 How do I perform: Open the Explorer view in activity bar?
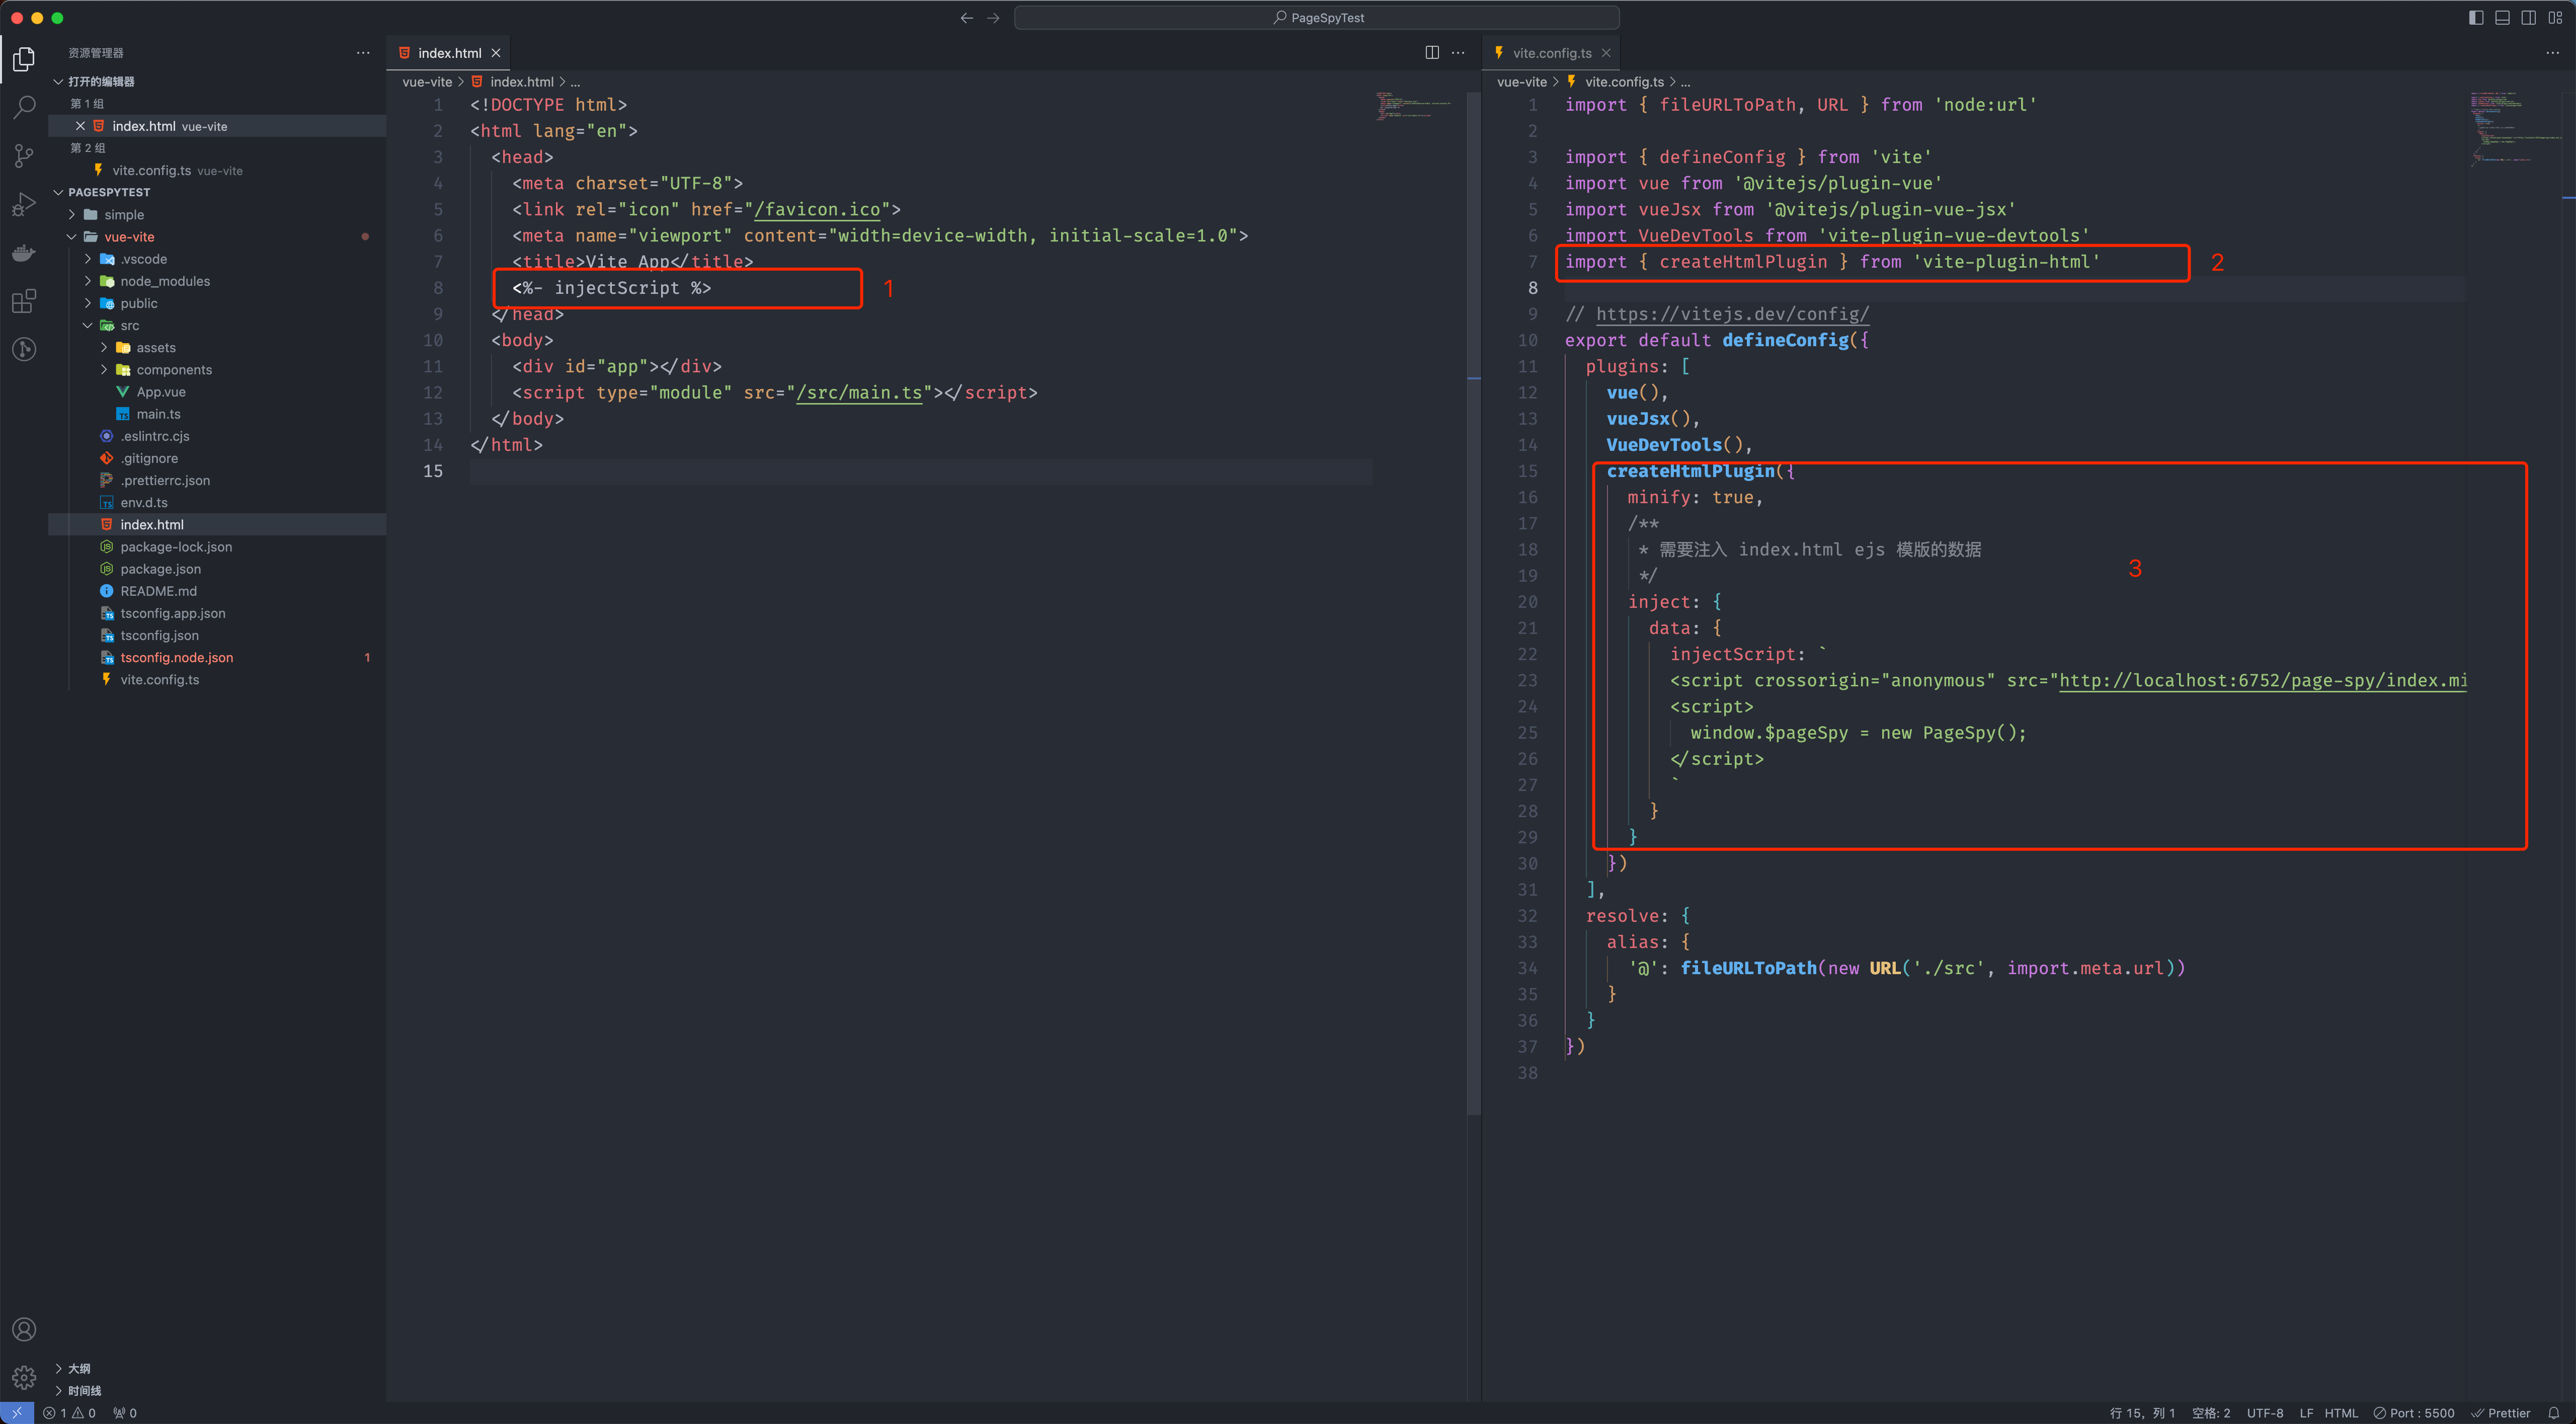tap(24, 59)
